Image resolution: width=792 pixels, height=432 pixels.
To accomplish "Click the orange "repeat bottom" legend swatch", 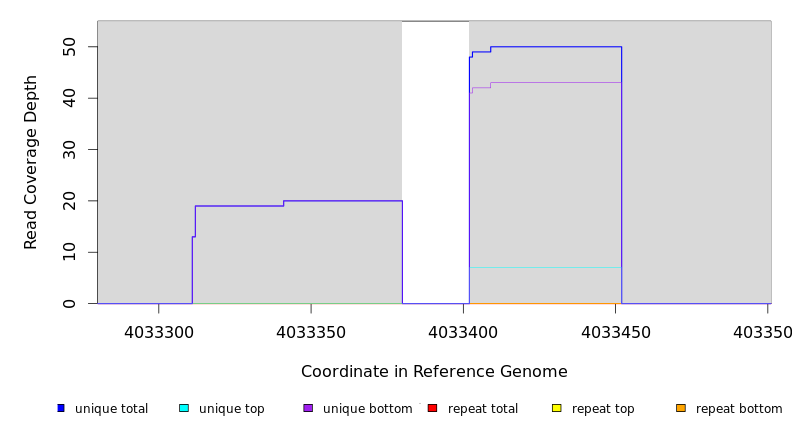I will click(x=681, y=408).
